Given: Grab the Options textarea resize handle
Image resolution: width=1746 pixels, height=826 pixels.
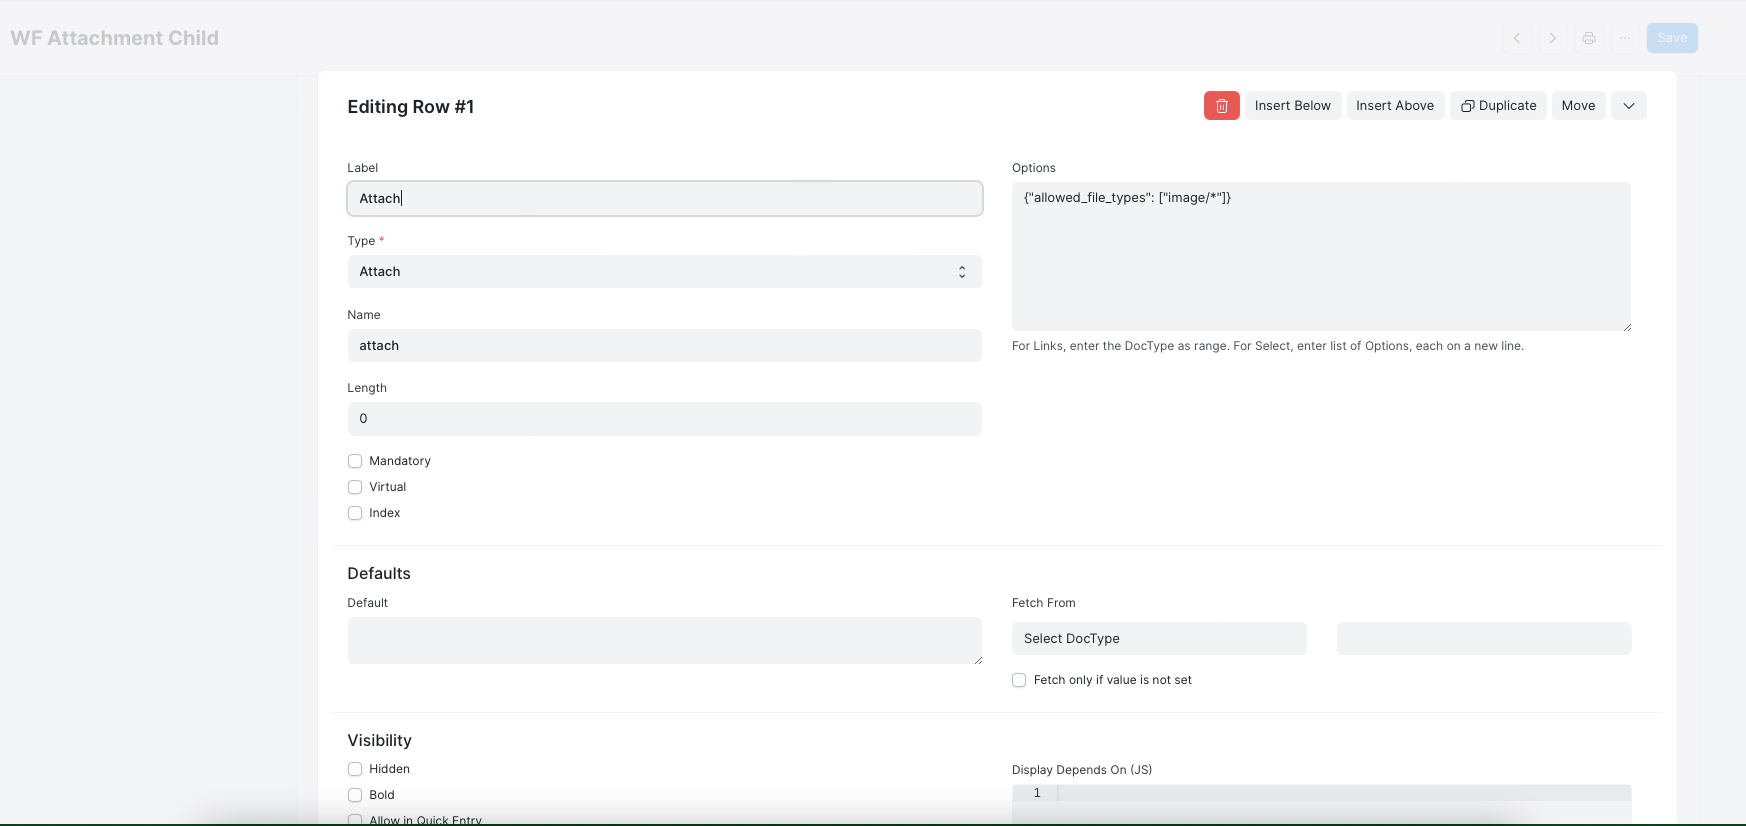Looking at the screenshot, I should pos(1627,327).
